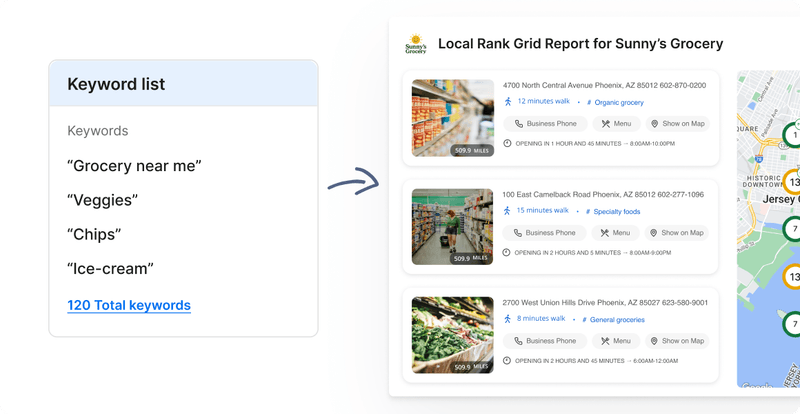Select the "Ice-cream" keyword

tap(111, 269)
